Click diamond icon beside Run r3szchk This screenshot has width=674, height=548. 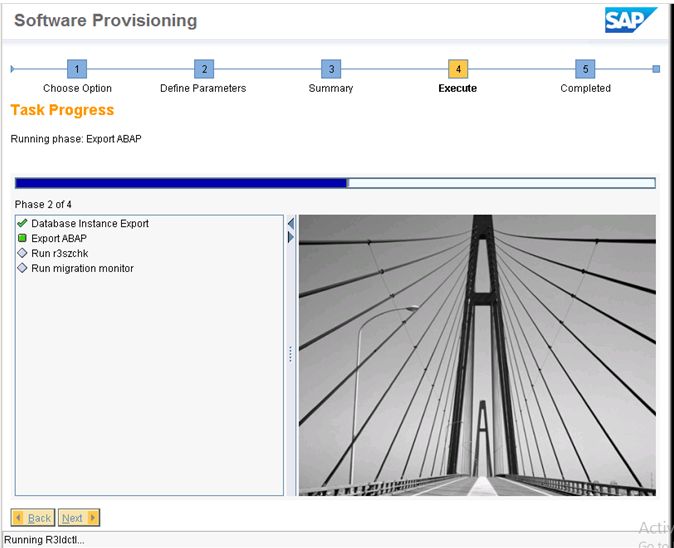22,253
